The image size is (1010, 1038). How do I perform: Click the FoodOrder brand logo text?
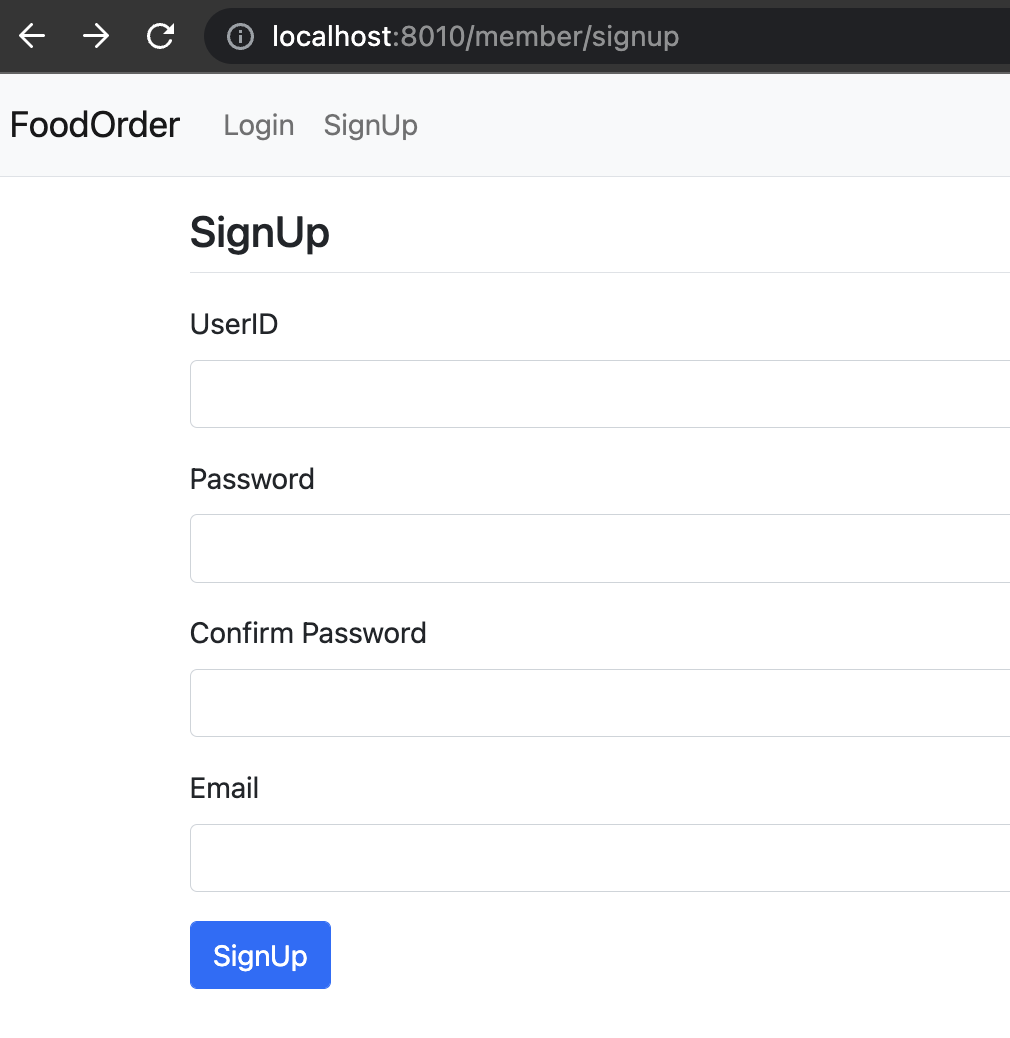pos(94,124)
